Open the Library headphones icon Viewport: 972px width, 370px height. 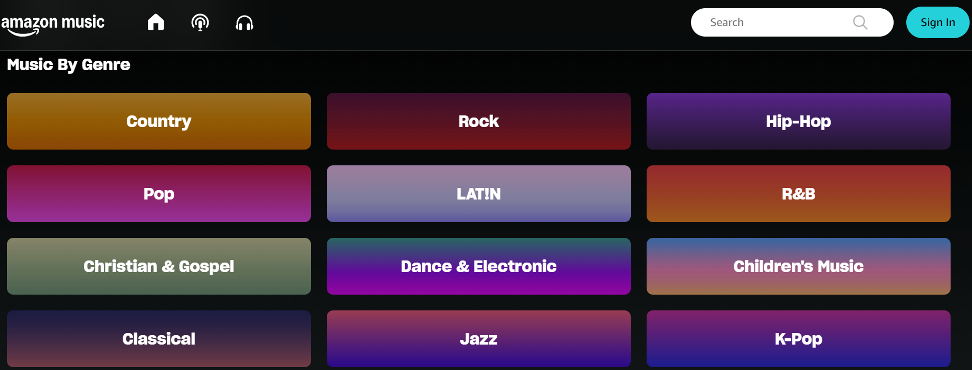tap(244, 24)
